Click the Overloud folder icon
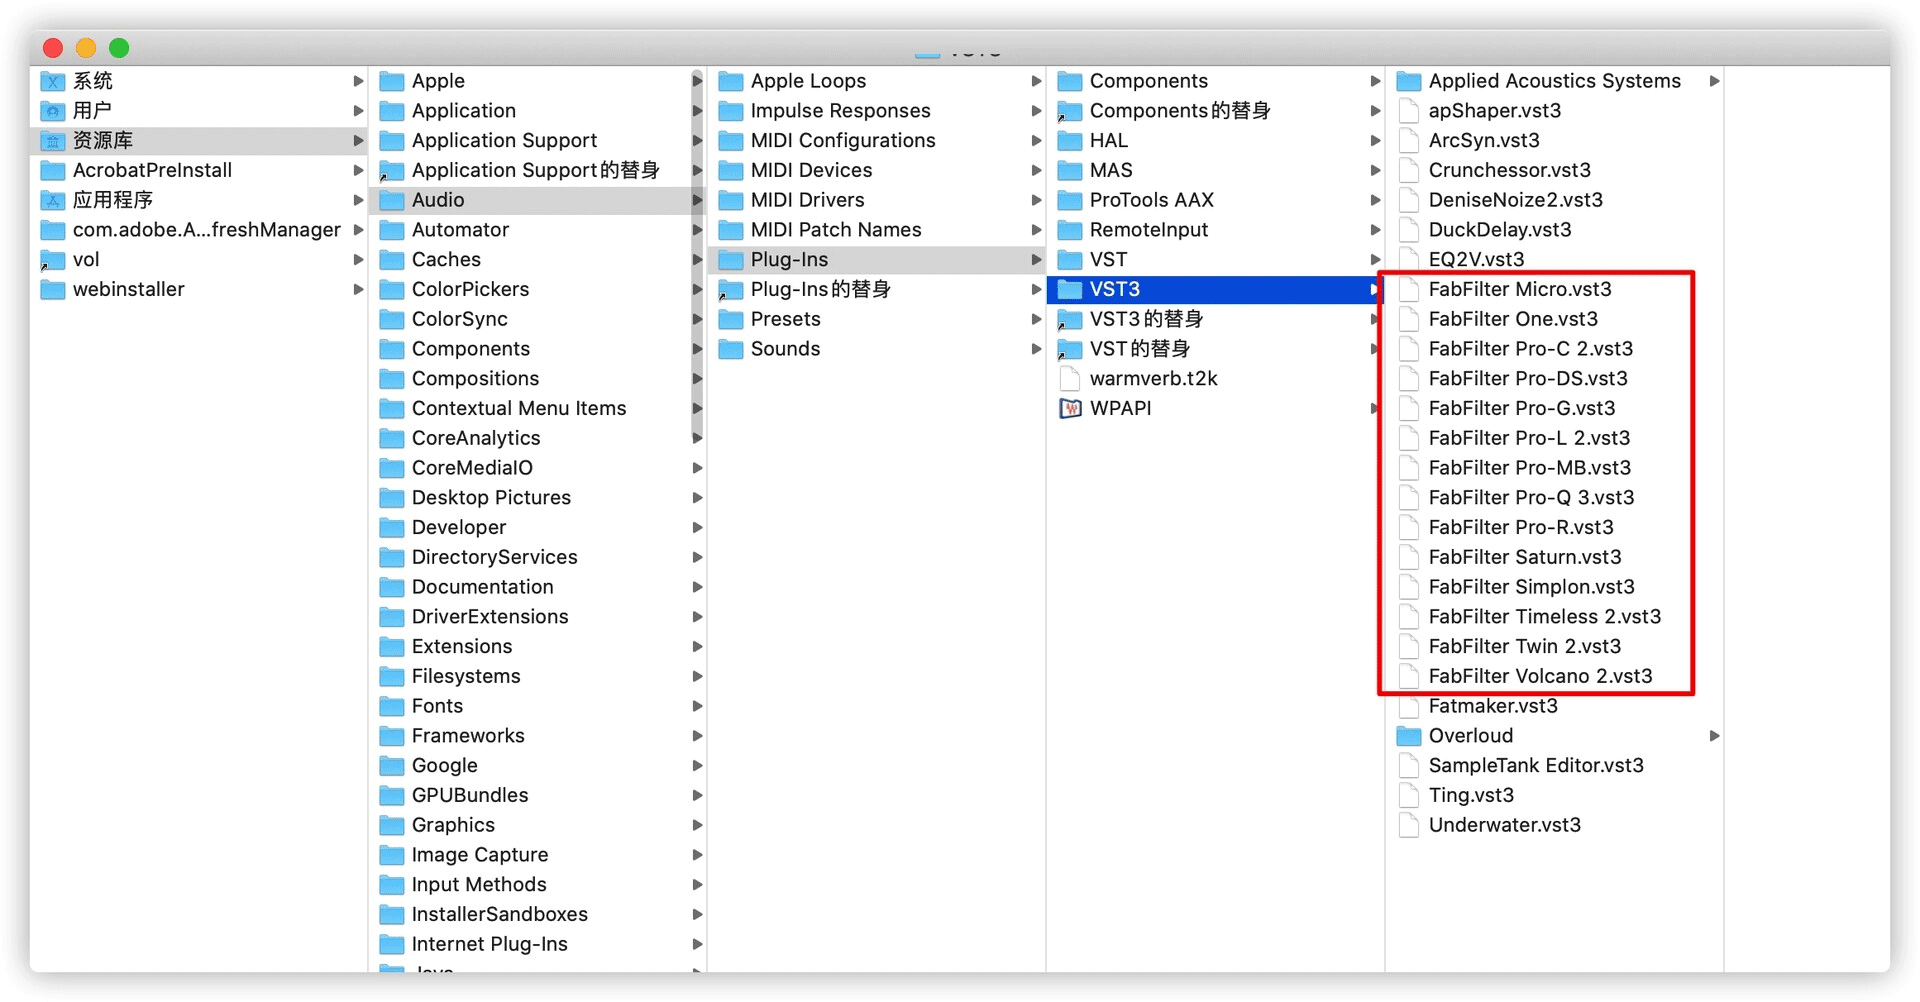Viewport: 1920px width, 1002px height. (1409, 736)
